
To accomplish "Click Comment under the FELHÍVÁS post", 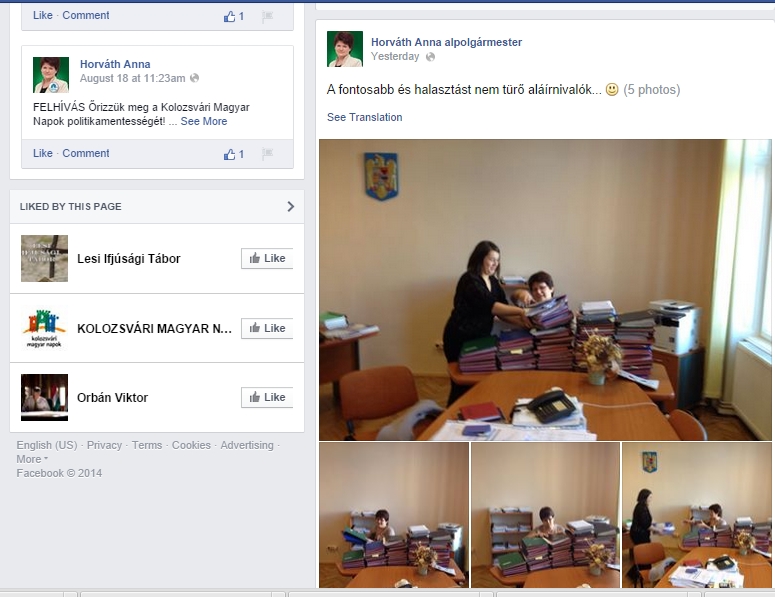I will coord(86,153).
